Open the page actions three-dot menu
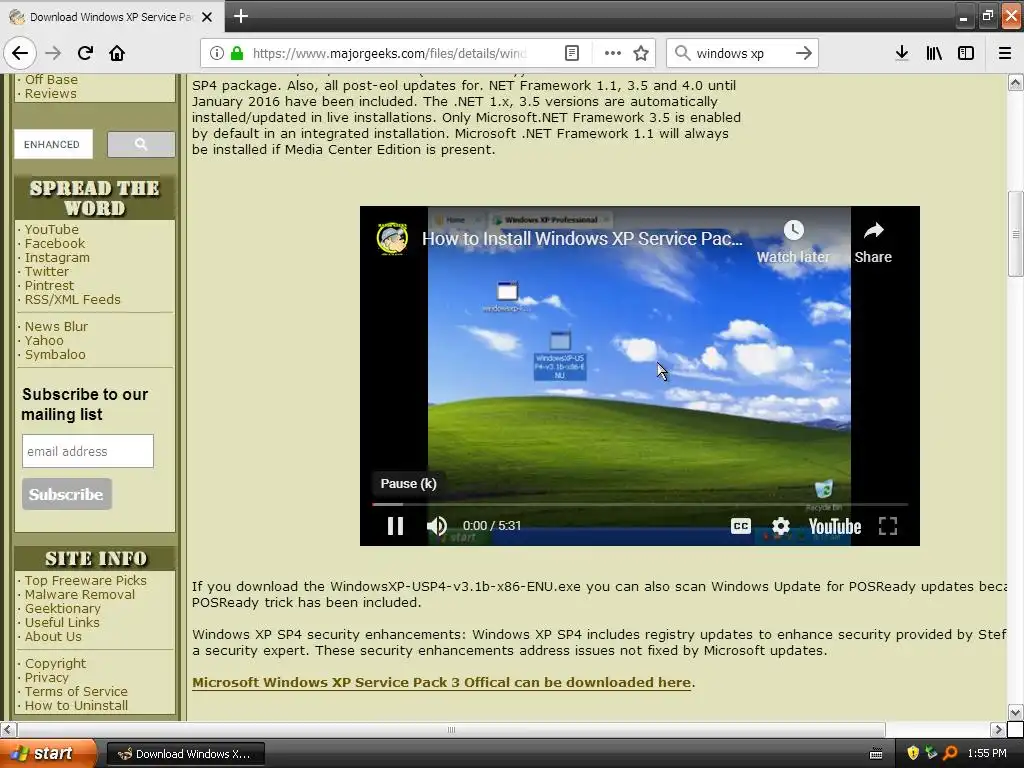This screenshot has height=768, width=1024. [x=613, y=53]
